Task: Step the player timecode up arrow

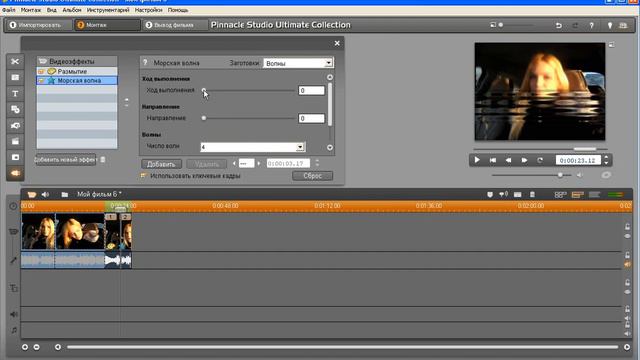Action: pyautogui.click(x=606, y=158)
